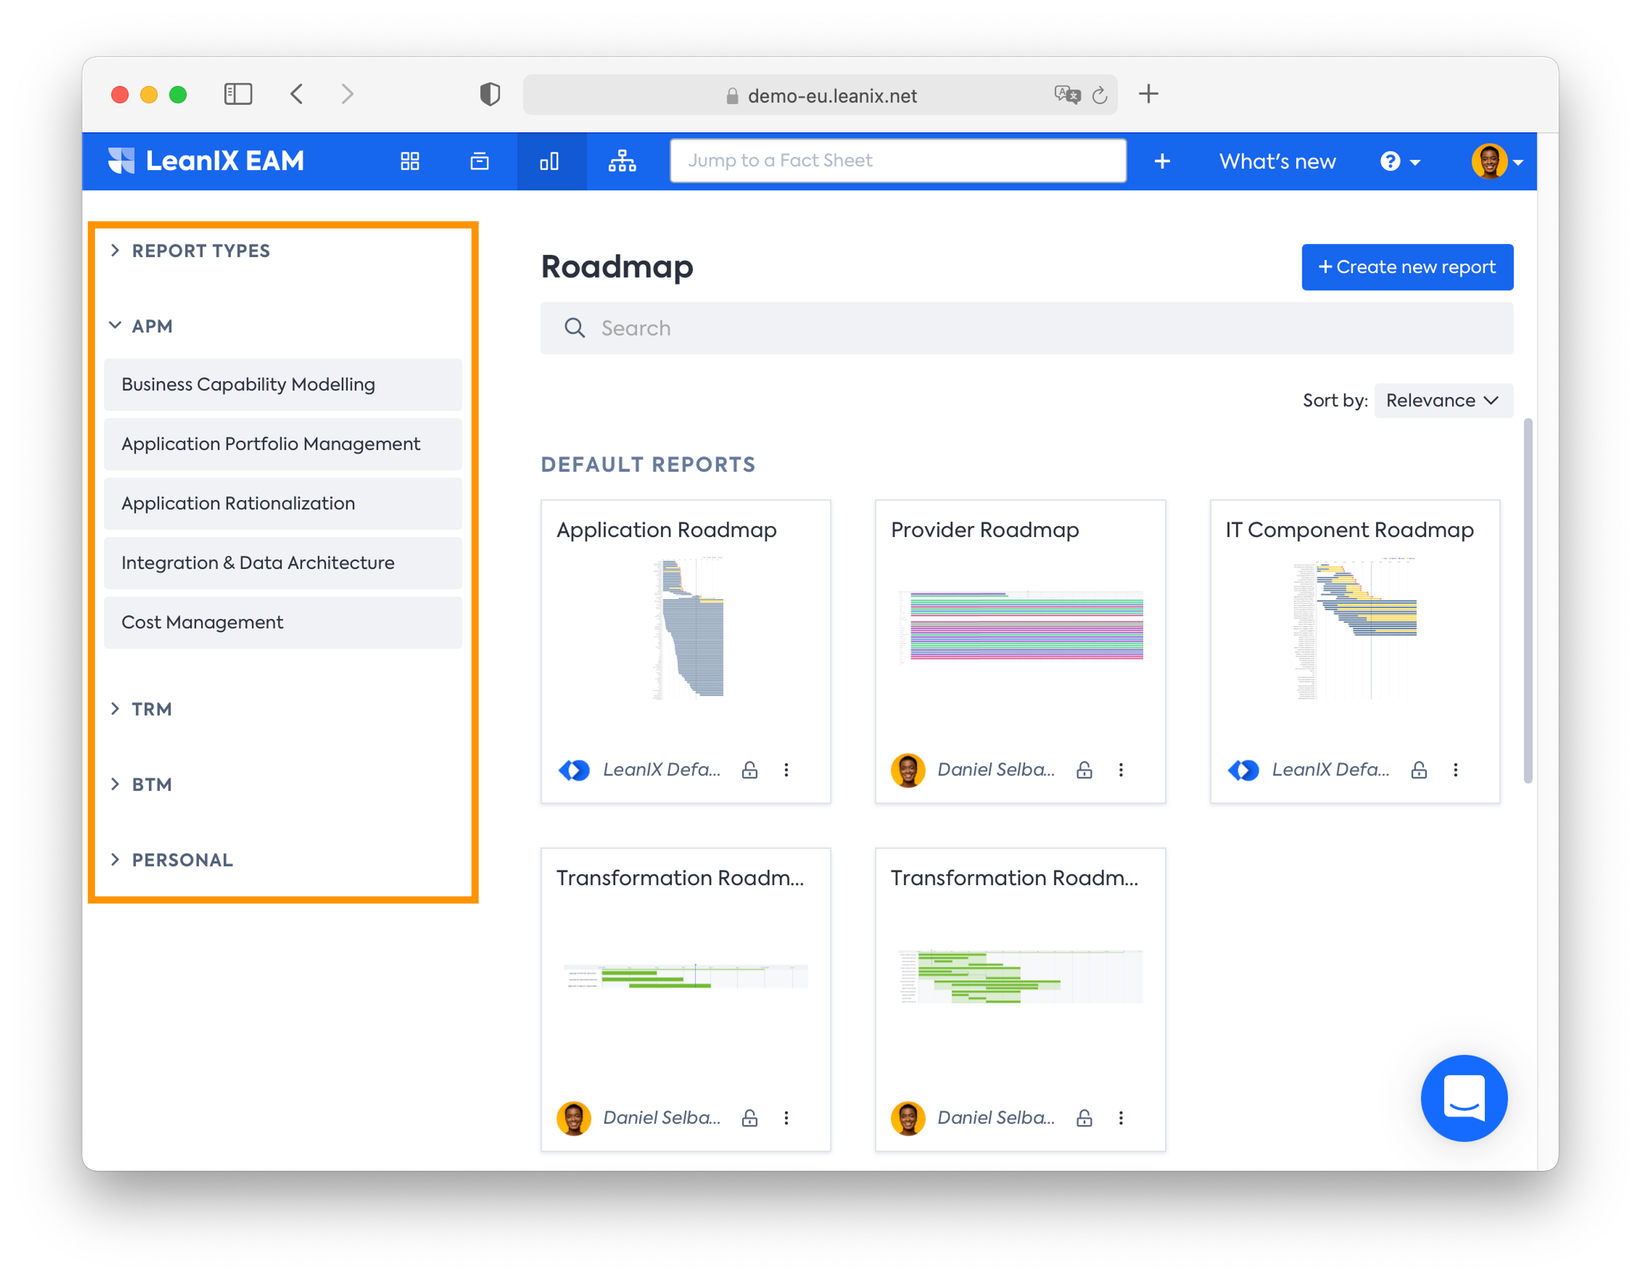Open three-dot menu on Application Roadmap card

(x=787, y=770)
